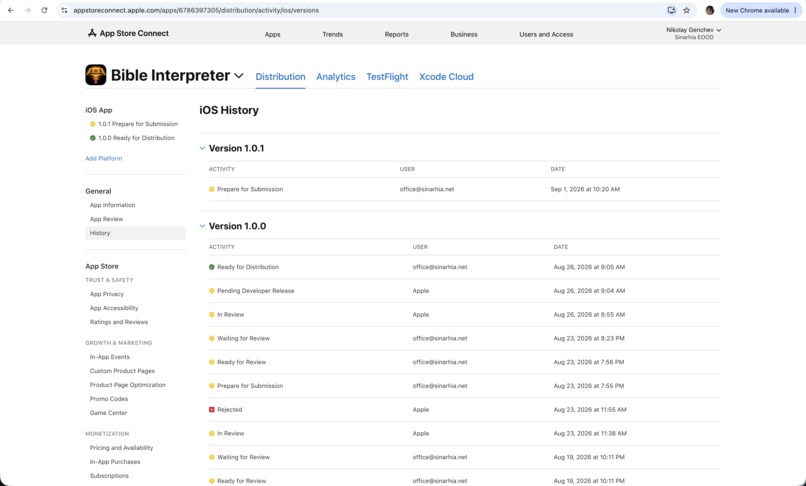Go to In-App Purchases
The image size is (806, 486).
[x=115, y=462]
